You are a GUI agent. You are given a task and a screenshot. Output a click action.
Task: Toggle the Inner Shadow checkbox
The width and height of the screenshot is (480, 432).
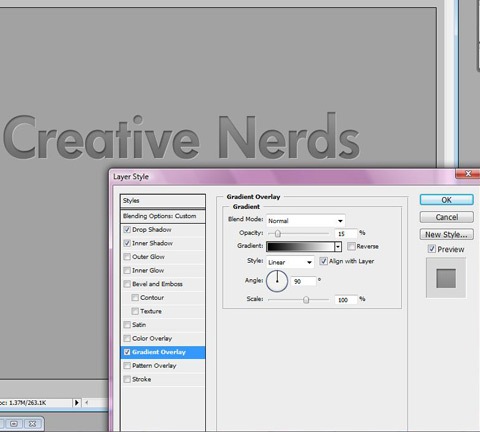(x=127, y=243)
